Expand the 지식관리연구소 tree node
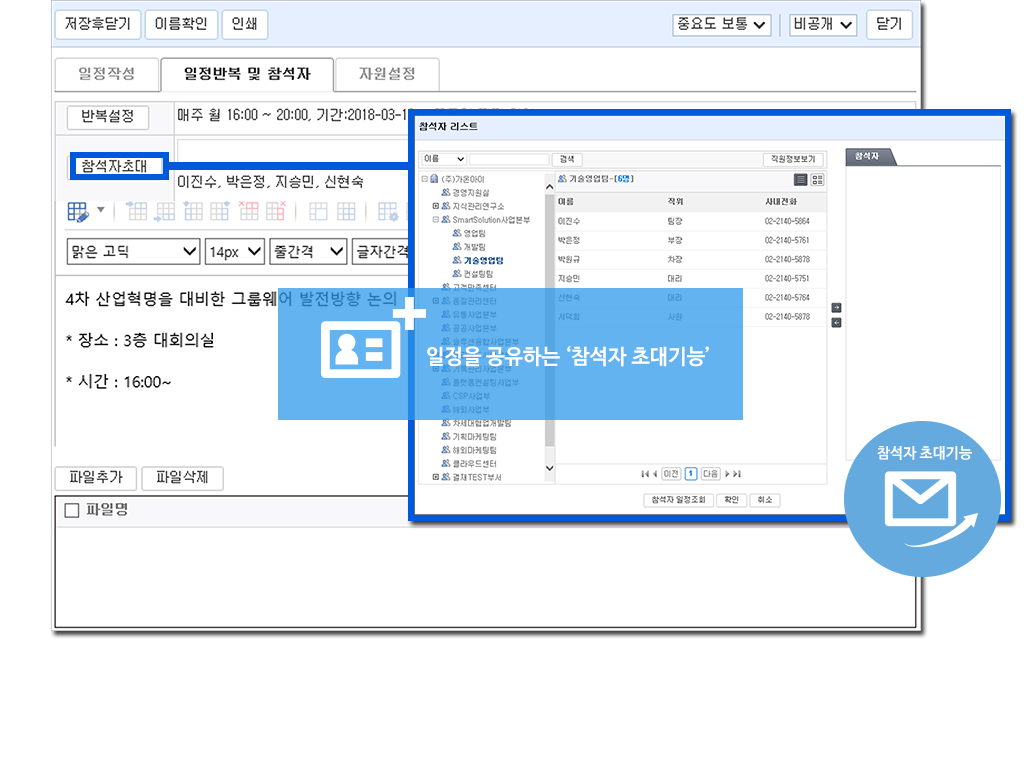1024x771 pixels. click(x=436, y=206)
